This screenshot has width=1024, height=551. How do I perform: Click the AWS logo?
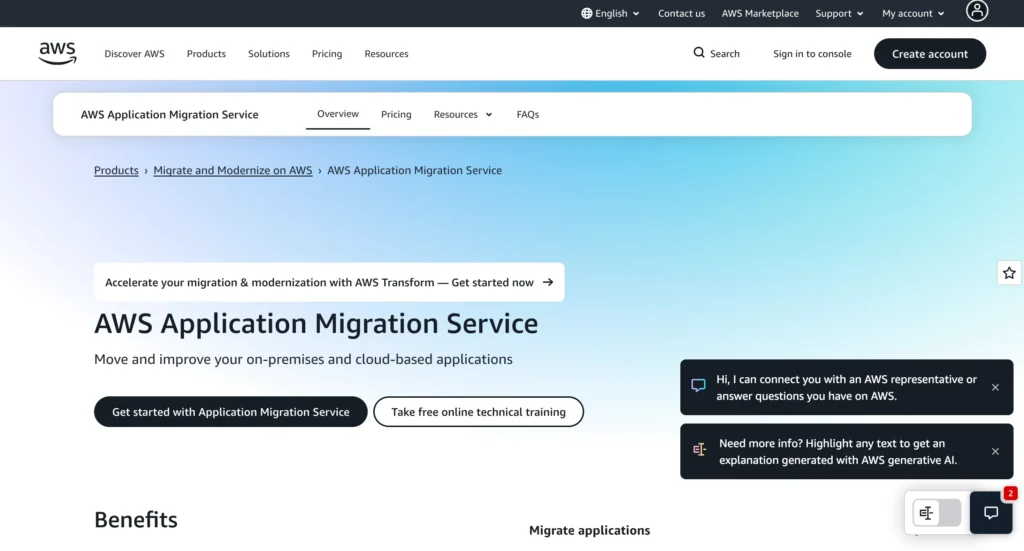point(57,54)
